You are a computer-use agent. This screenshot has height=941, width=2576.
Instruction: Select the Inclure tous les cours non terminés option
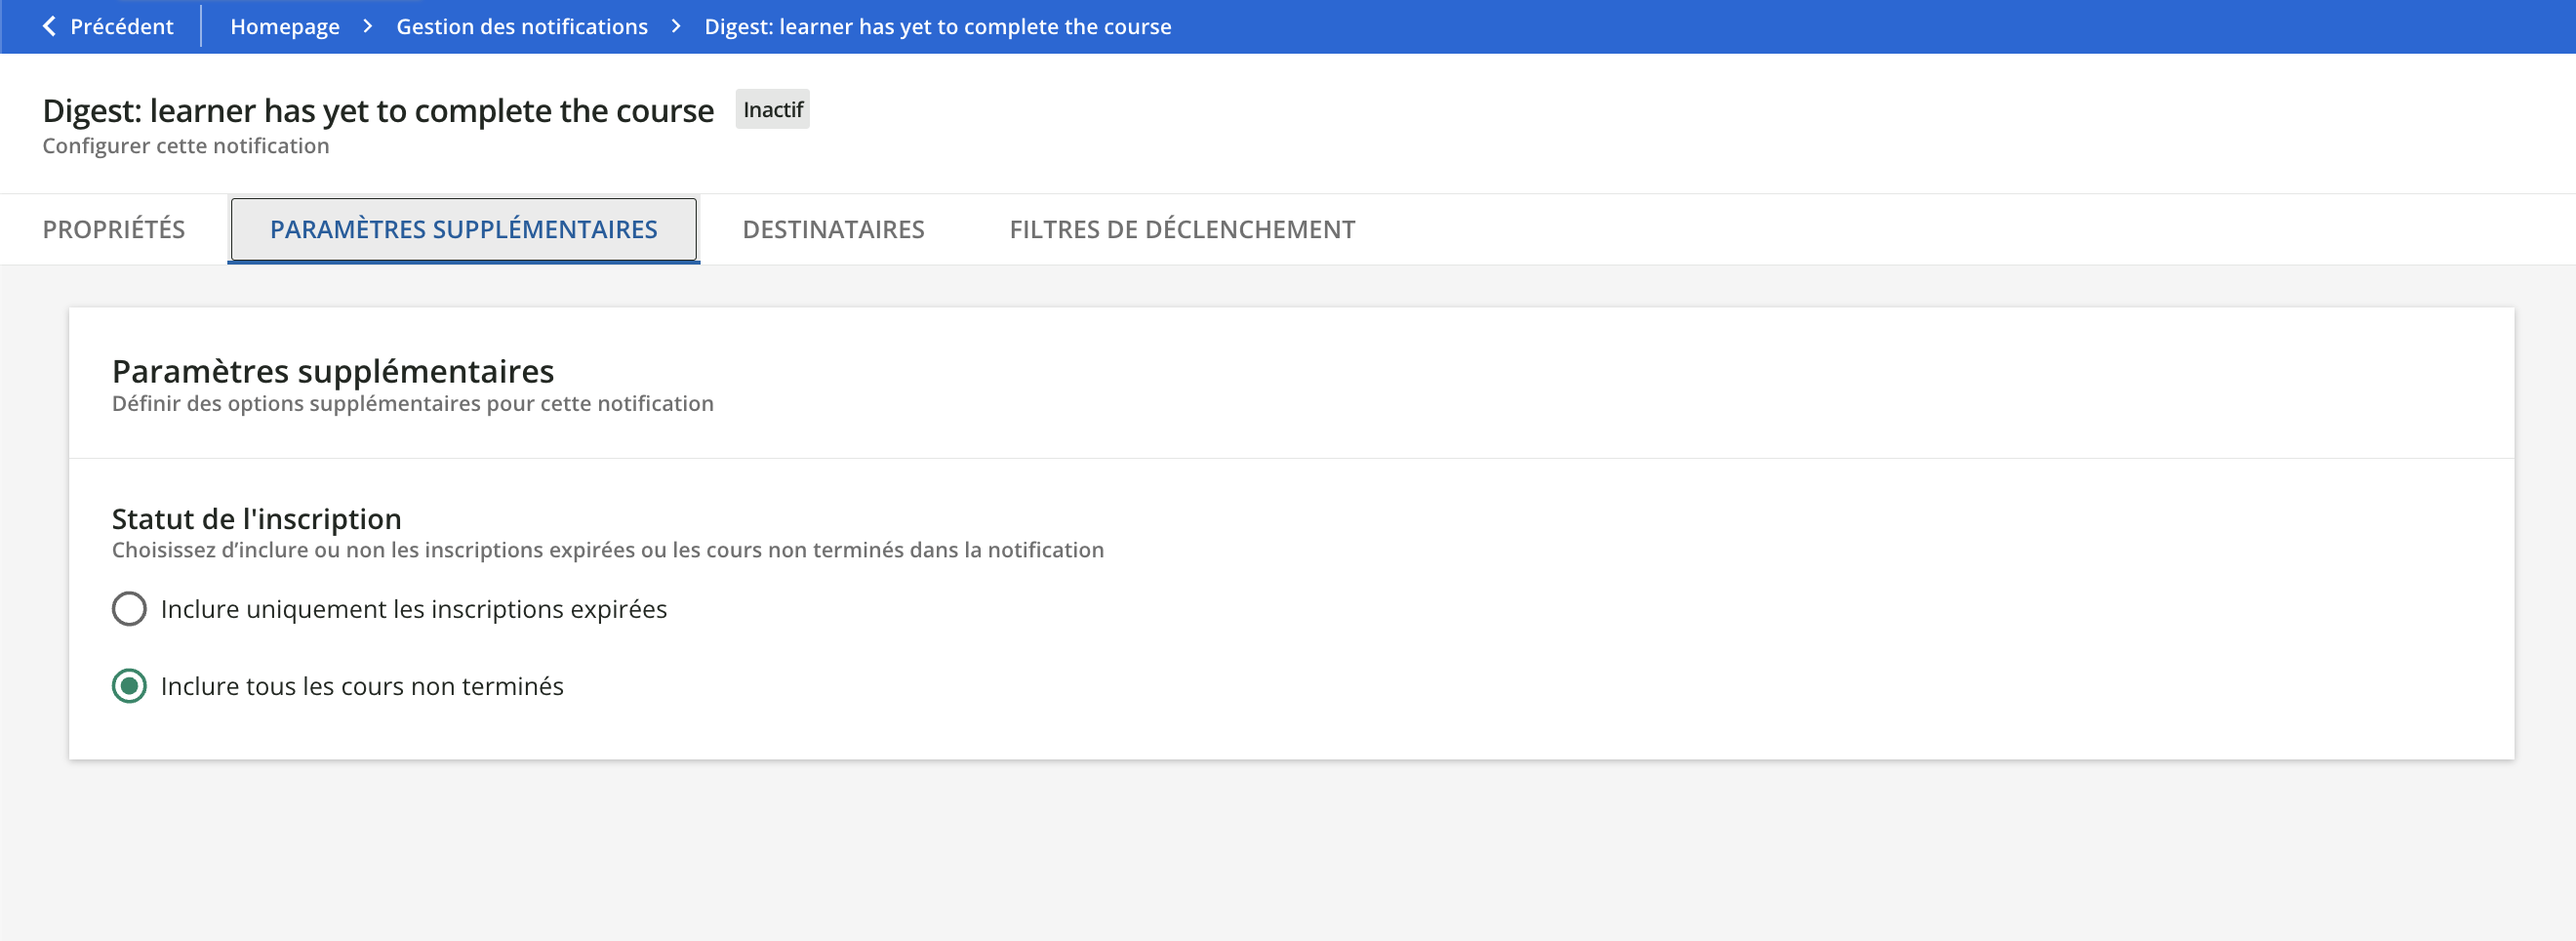click(x=129, y=686)
